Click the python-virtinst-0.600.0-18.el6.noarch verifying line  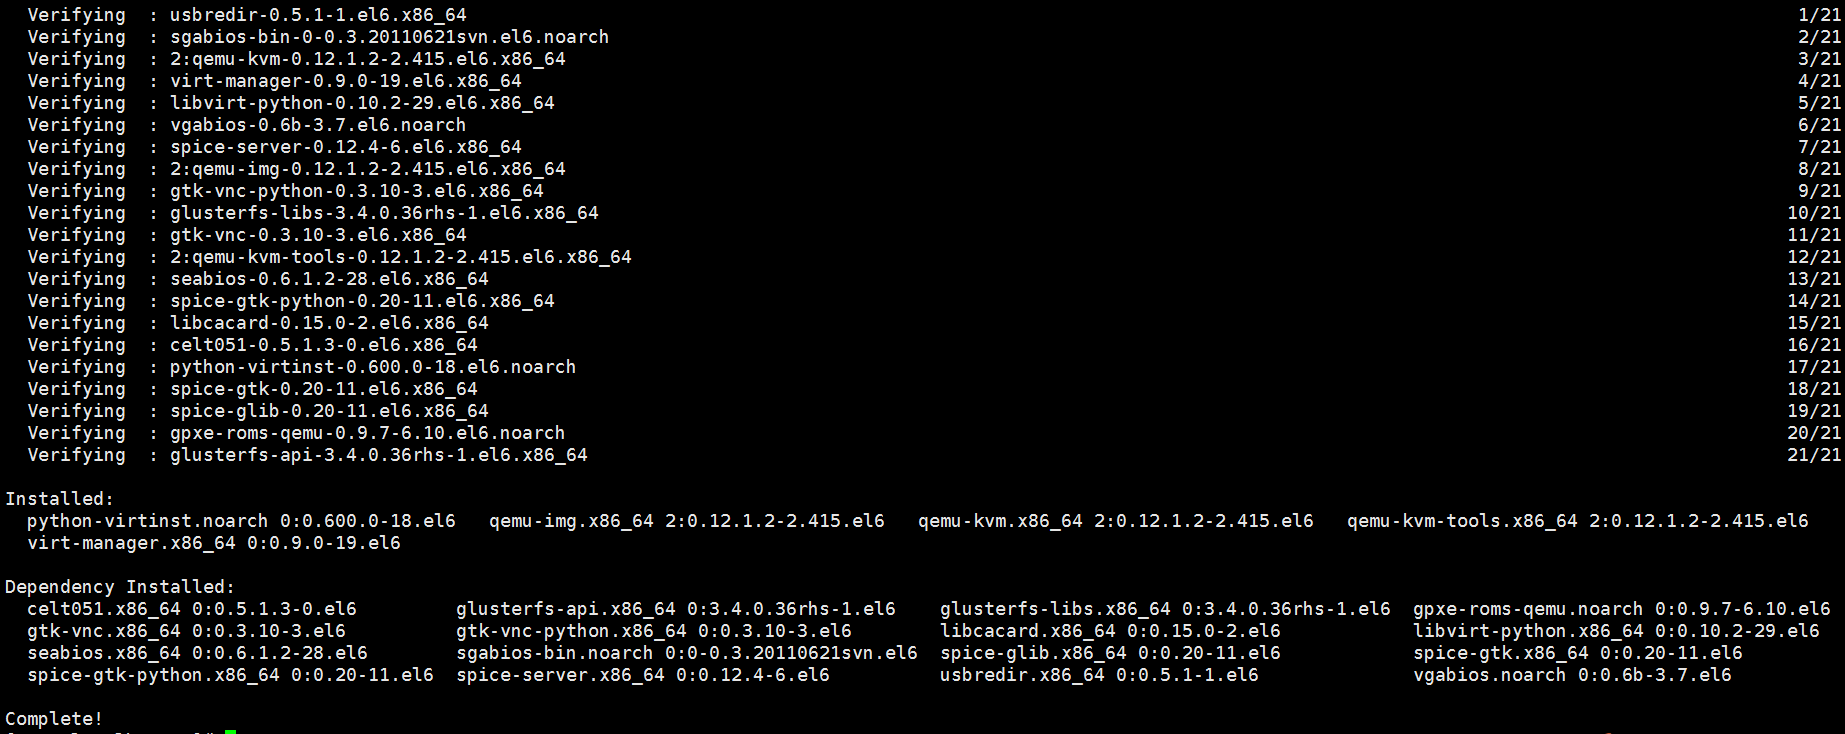[372, 367]
